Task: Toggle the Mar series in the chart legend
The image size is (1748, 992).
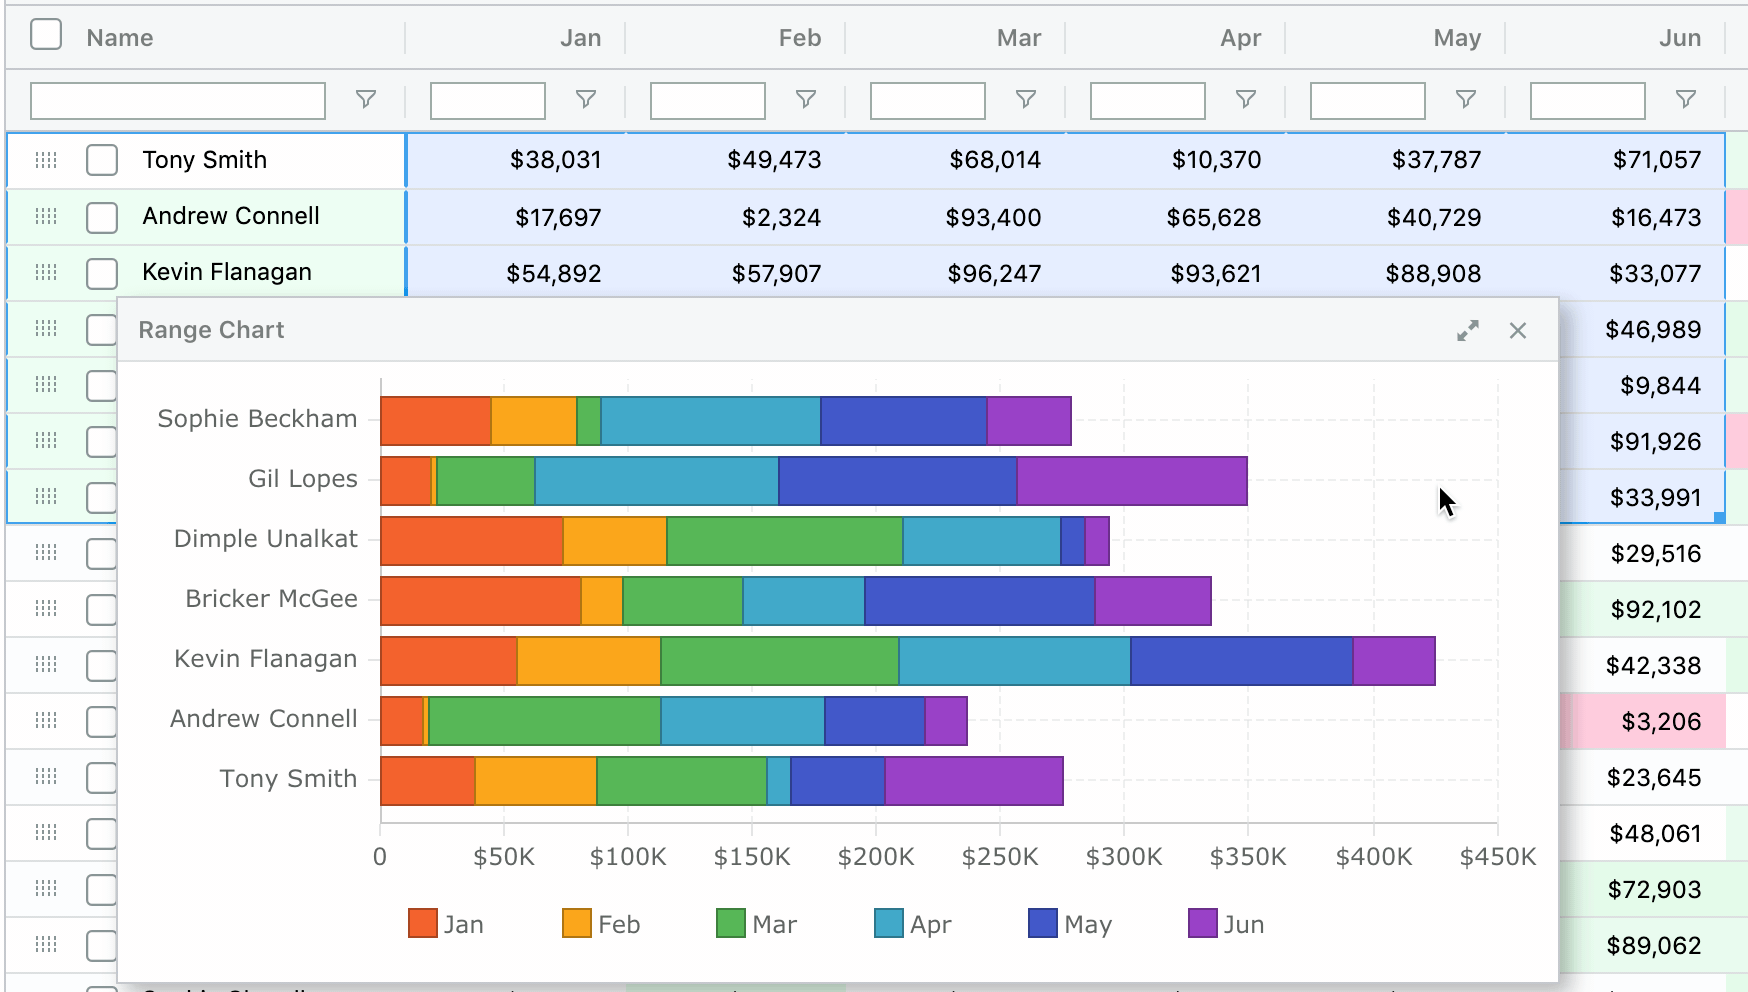Action: pyautogui.click(x=757, y=924)
